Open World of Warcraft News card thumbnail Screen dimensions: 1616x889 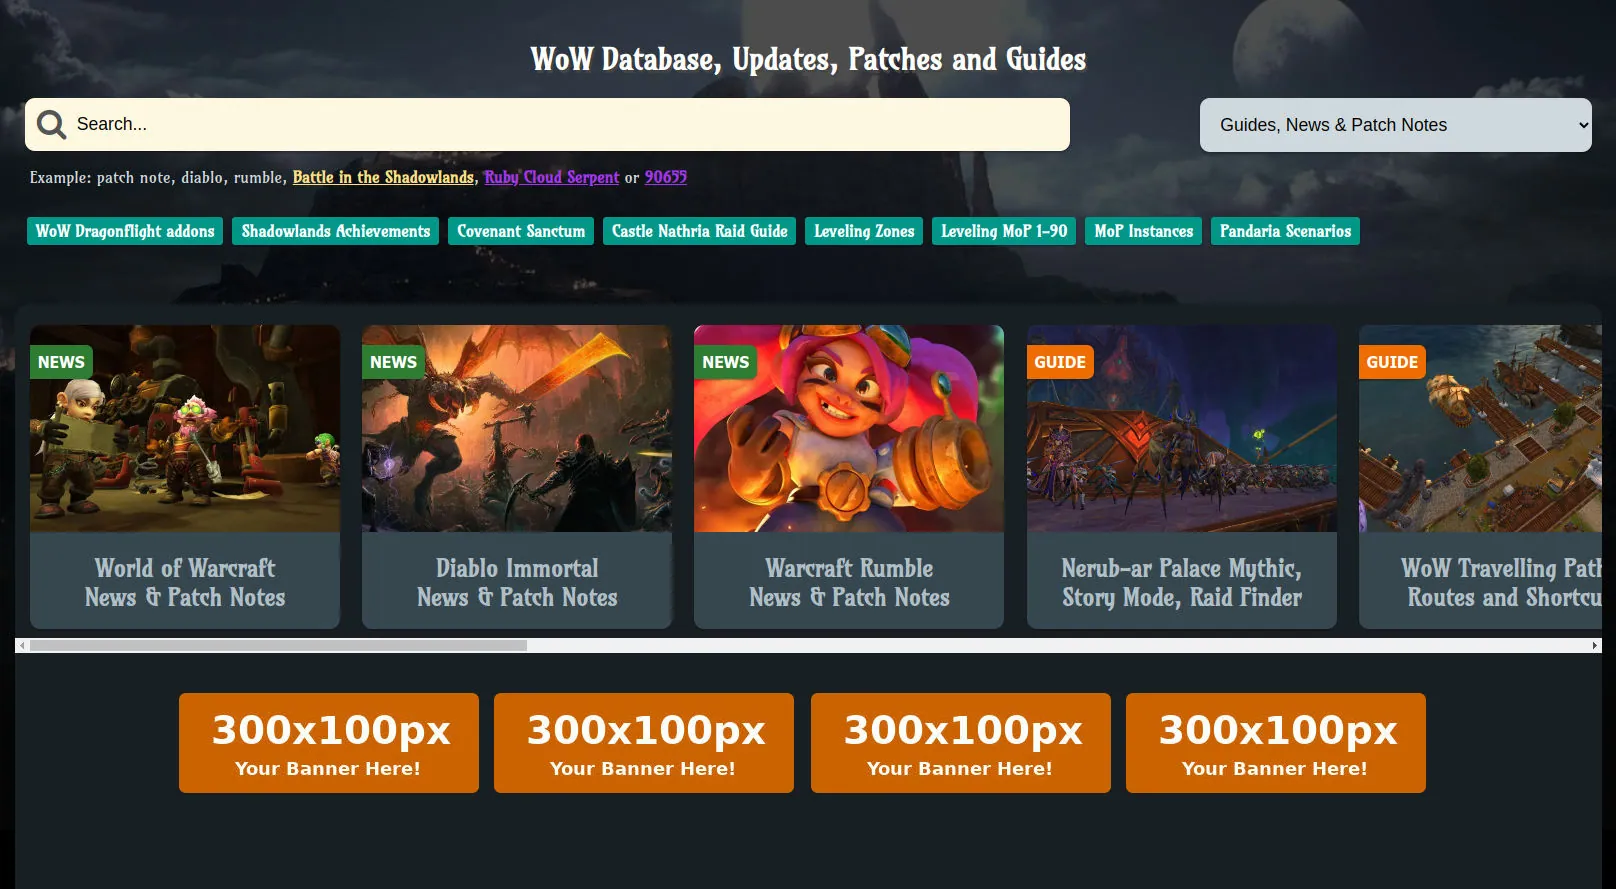point(185,428)
